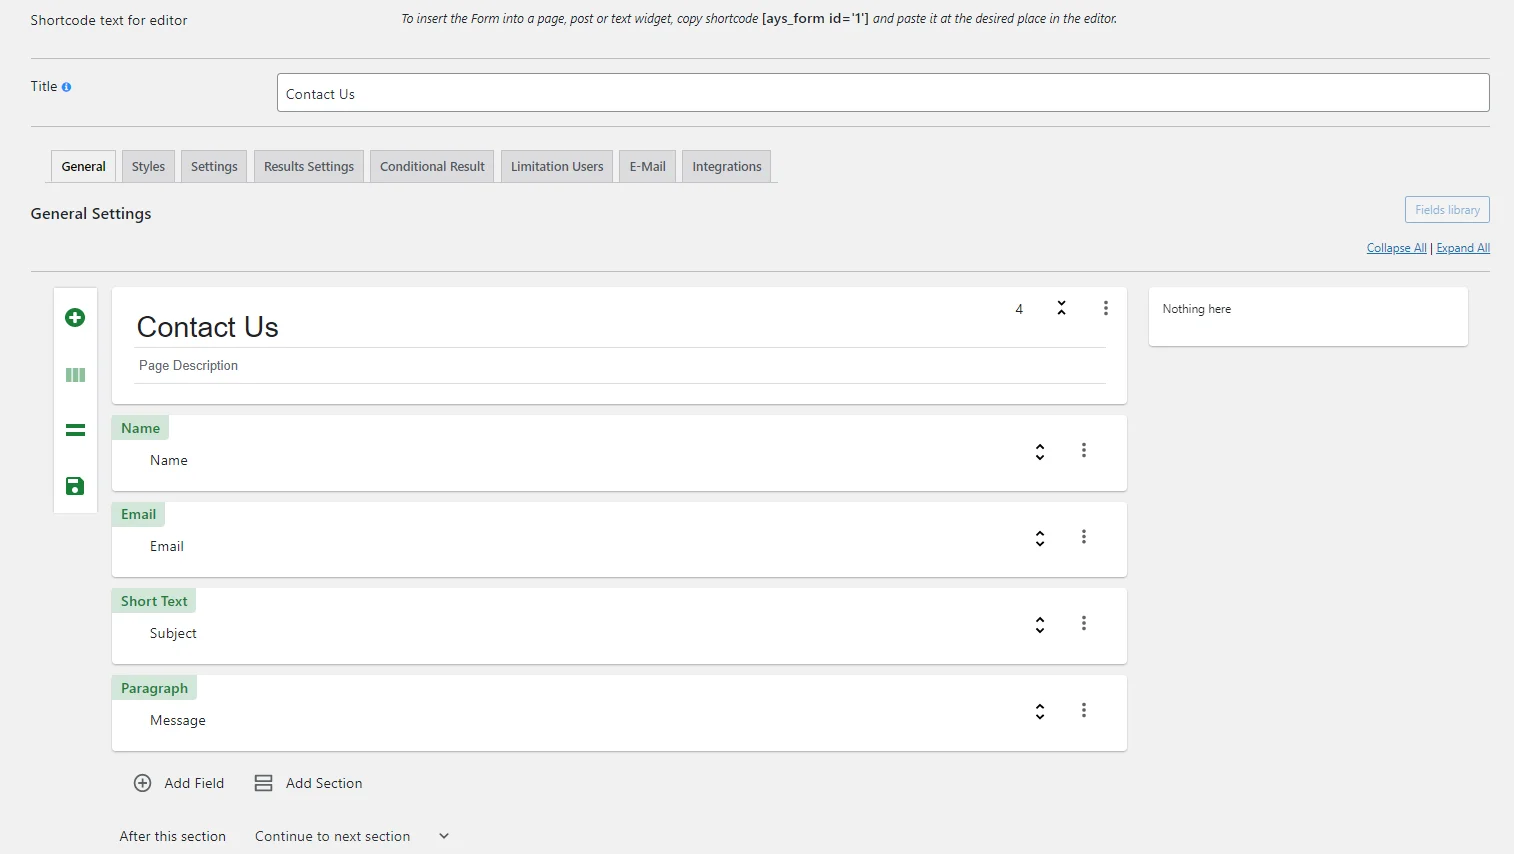Click the Page Description input
1514x854 pixels.
[620, 366]
